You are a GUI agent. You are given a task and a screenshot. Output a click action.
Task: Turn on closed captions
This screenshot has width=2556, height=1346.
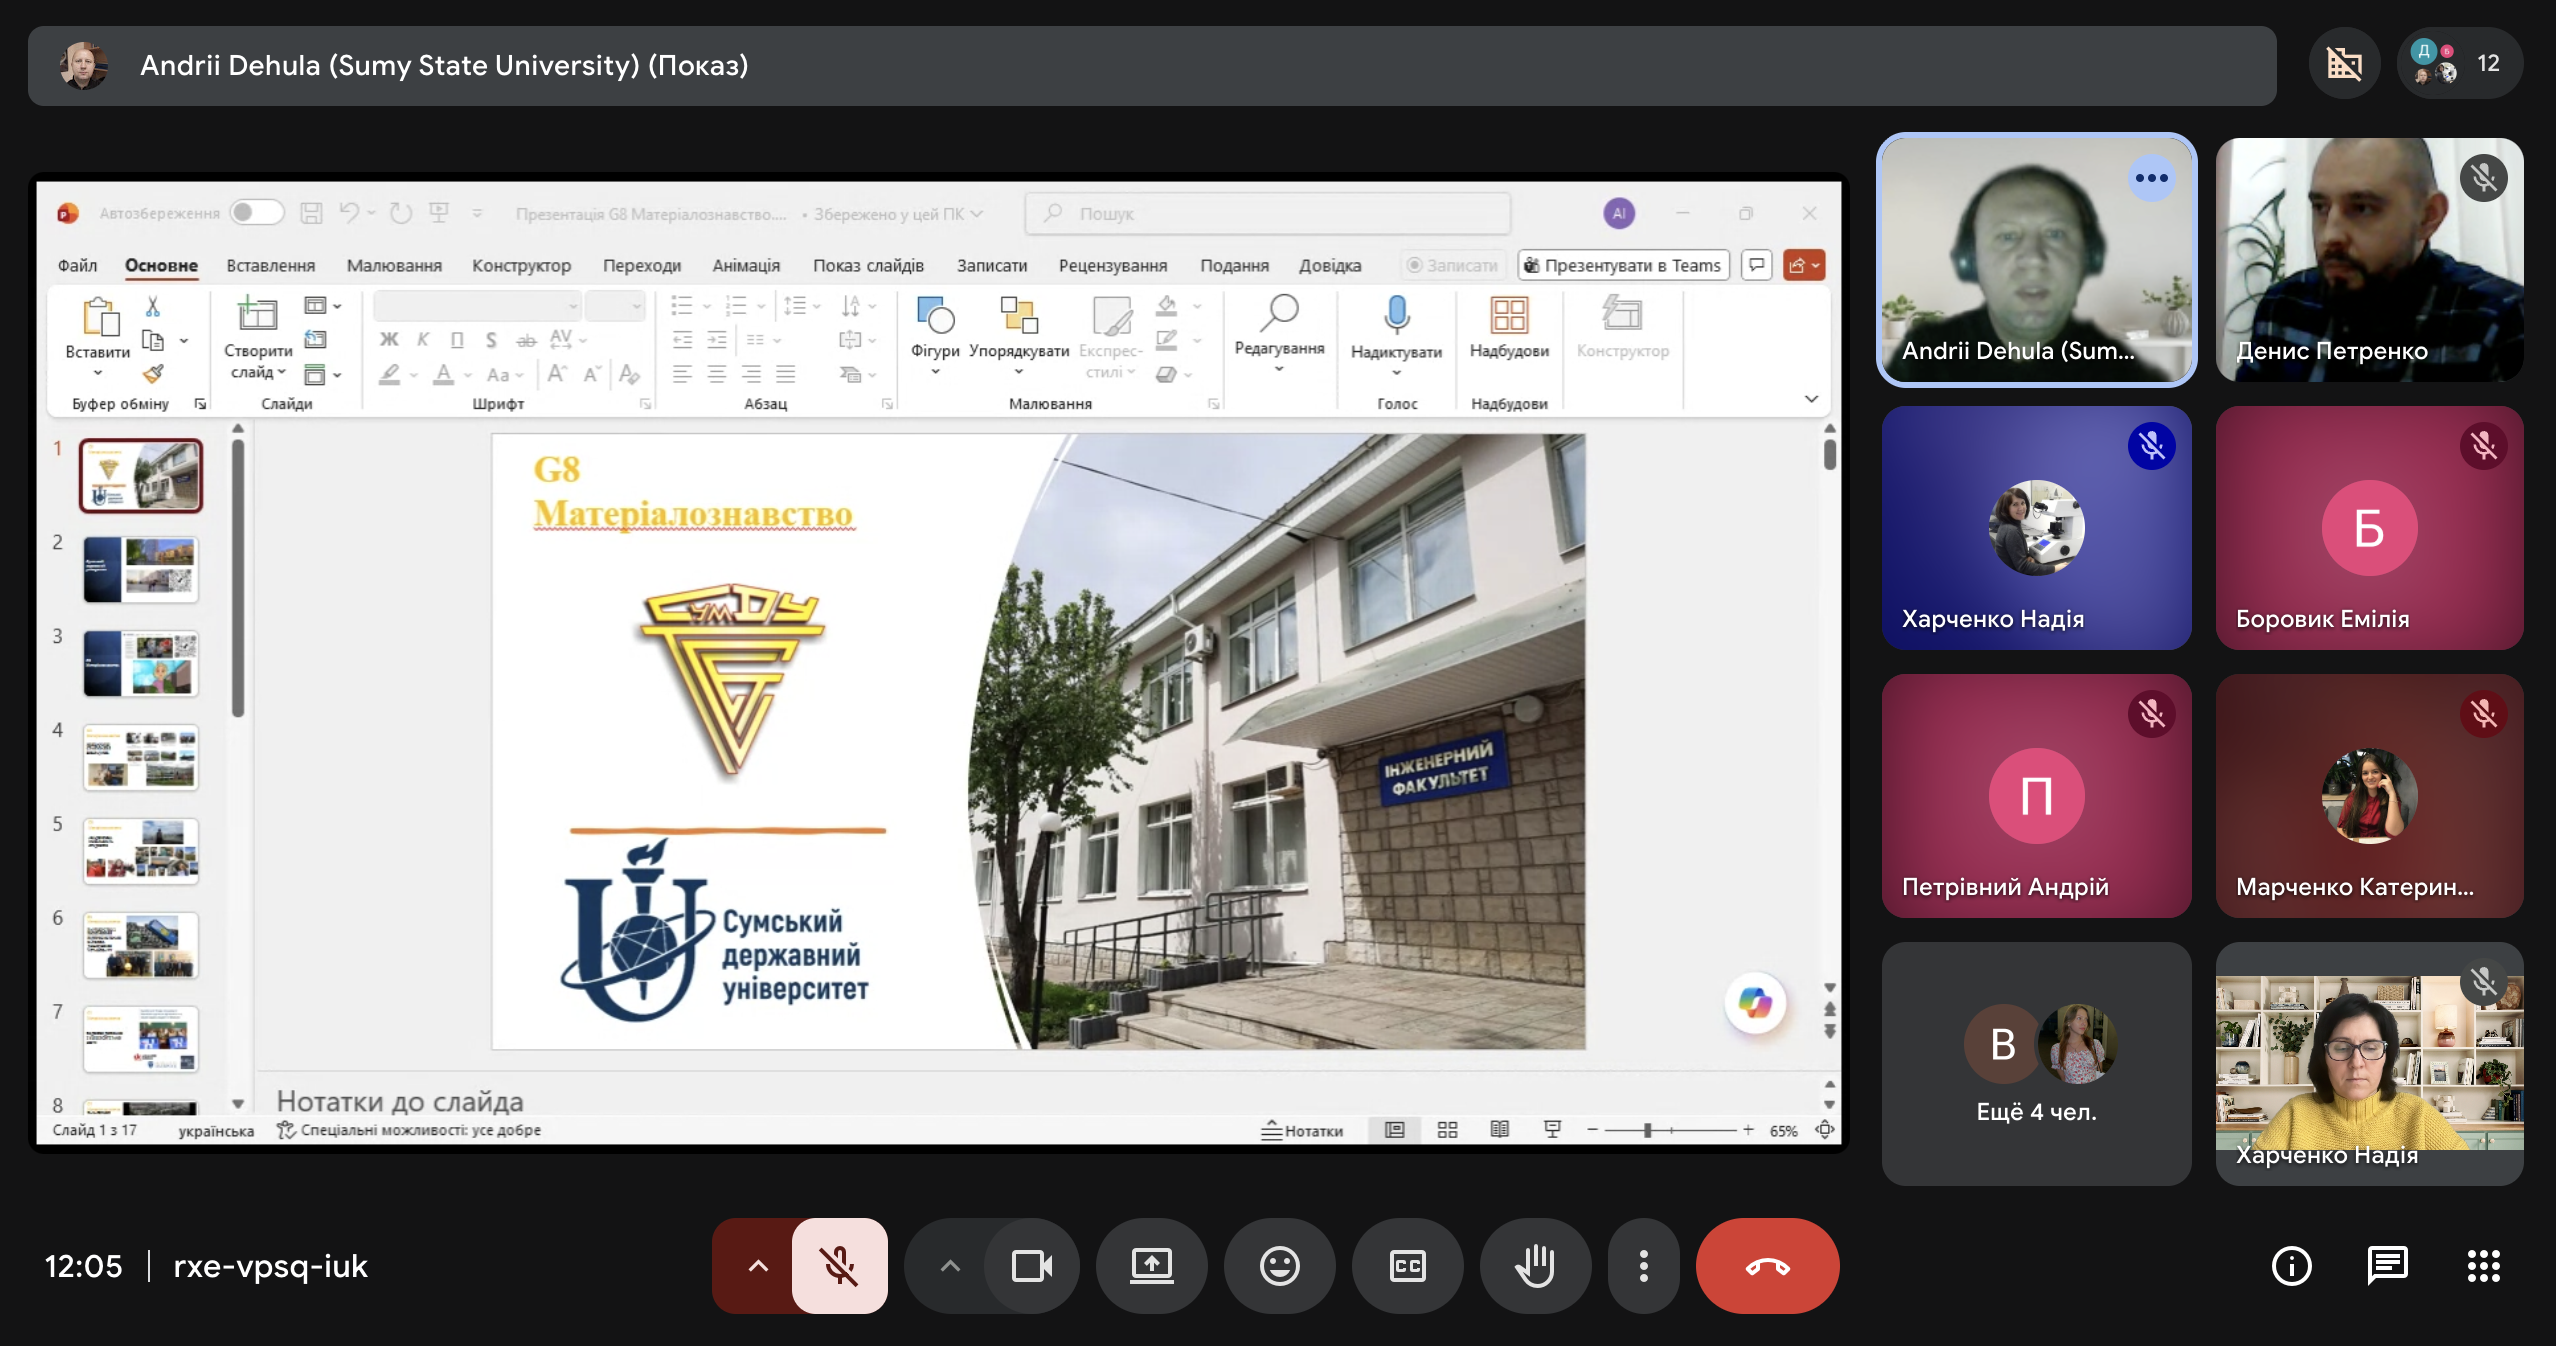pos(1407,1266)
